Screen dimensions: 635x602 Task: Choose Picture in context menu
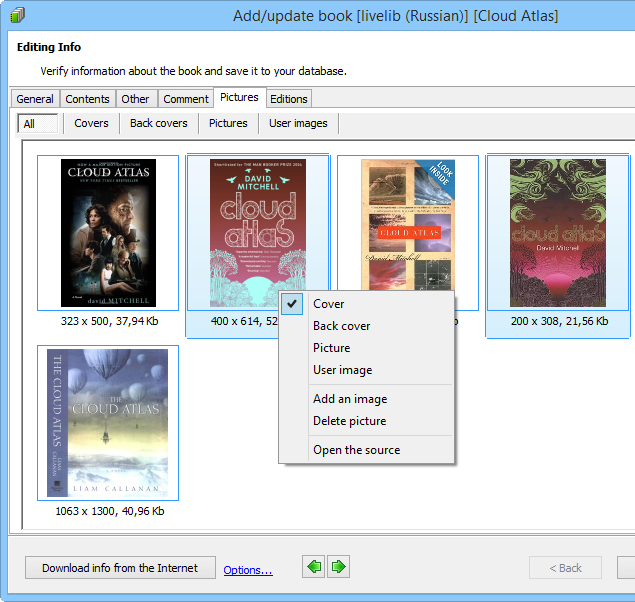point(366,348)
